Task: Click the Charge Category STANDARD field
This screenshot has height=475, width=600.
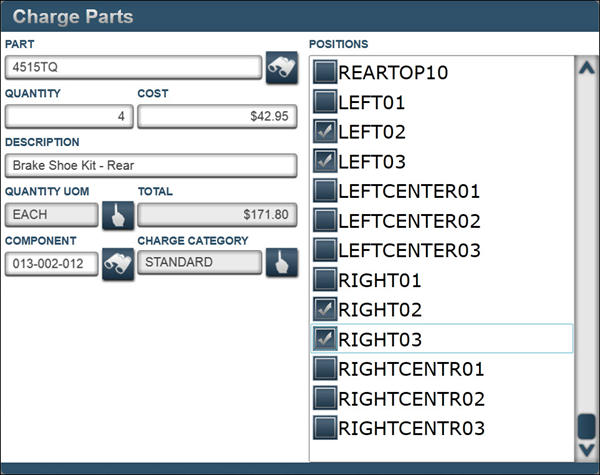Action: click(199, 263)
